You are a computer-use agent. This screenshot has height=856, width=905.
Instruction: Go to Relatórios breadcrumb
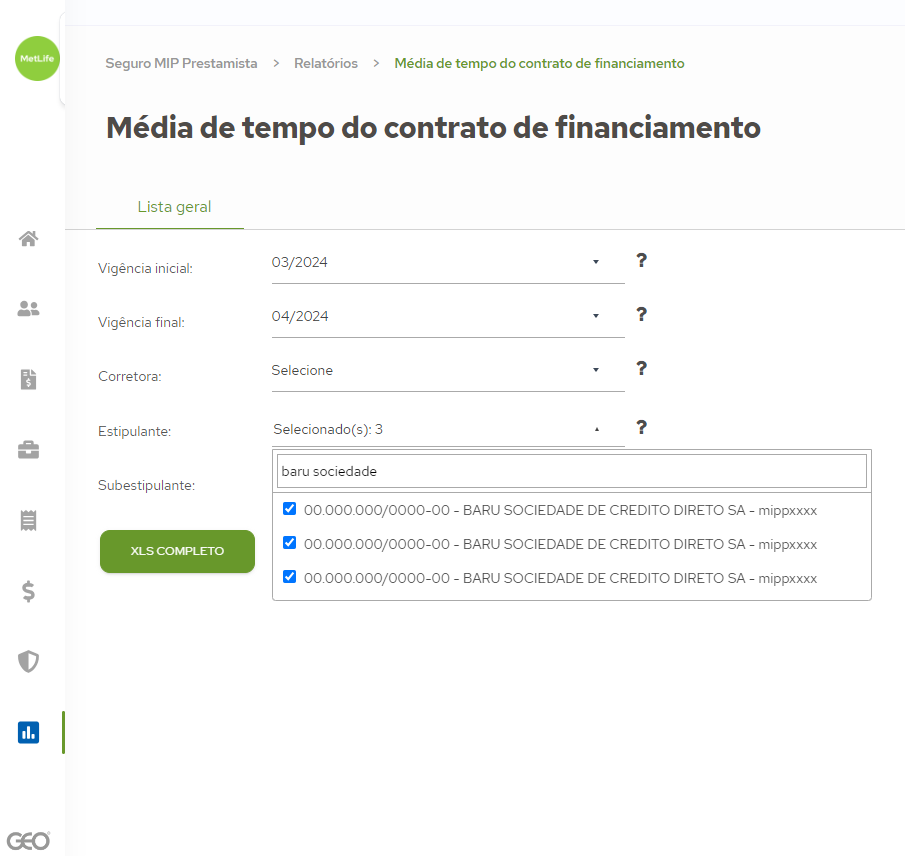(x=326, y=63)
